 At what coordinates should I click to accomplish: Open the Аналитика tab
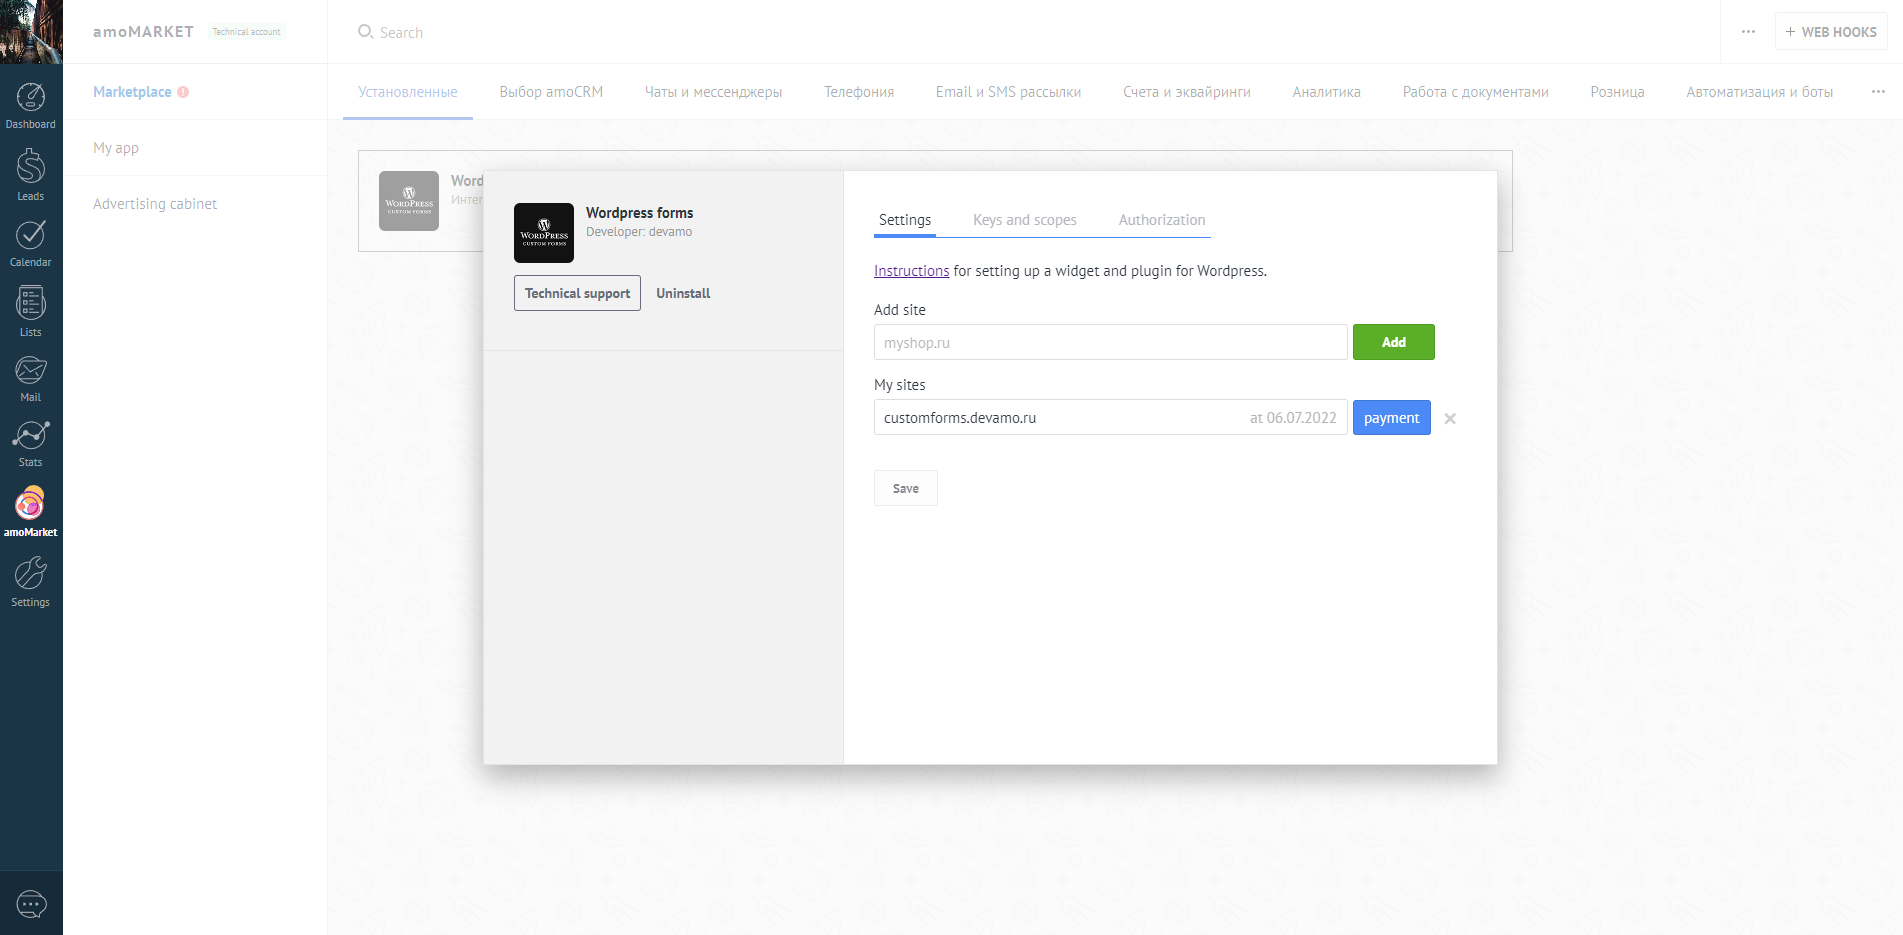point(1326,92)
